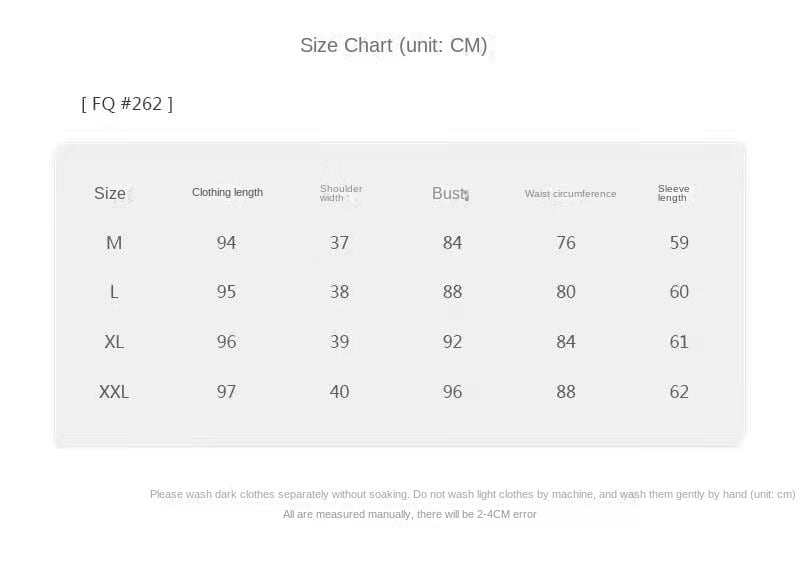Click the XXL size row label
800x563 pixels.
(x=114, y=392)
